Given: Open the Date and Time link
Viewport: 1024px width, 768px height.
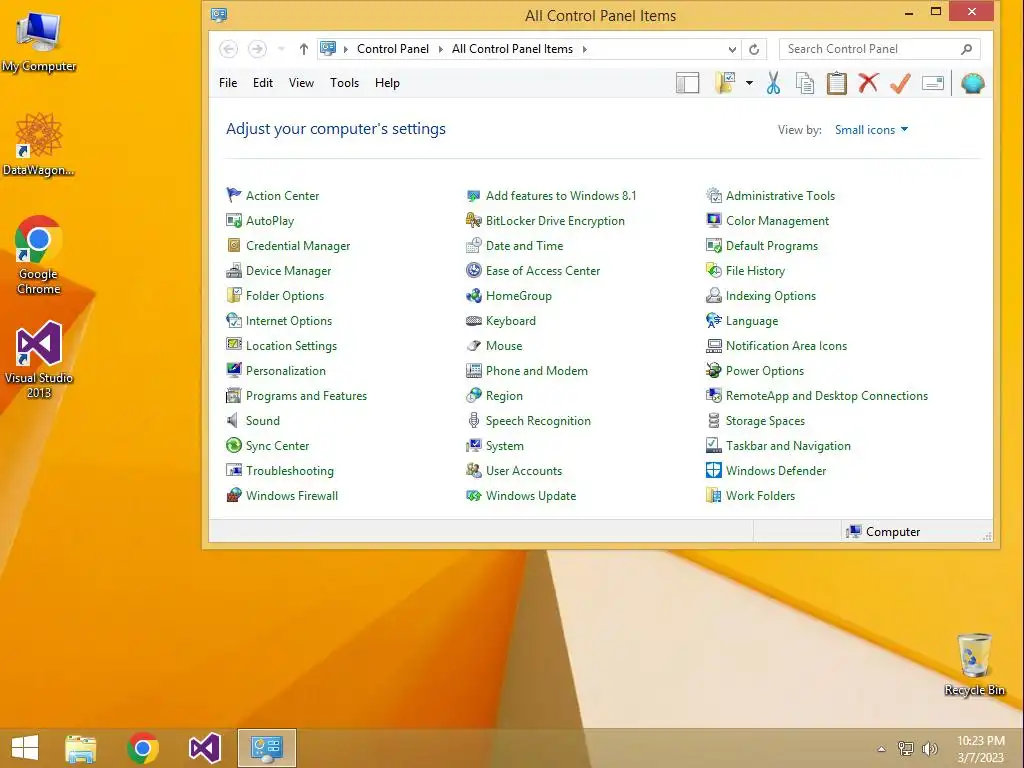Looking at the screenshot, I should pos(524,246).
